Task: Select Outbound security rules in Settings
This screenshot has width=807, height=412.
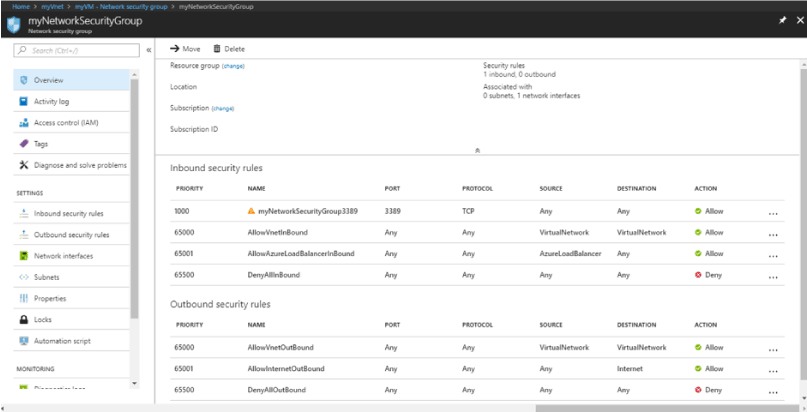Action: [72, 235]
